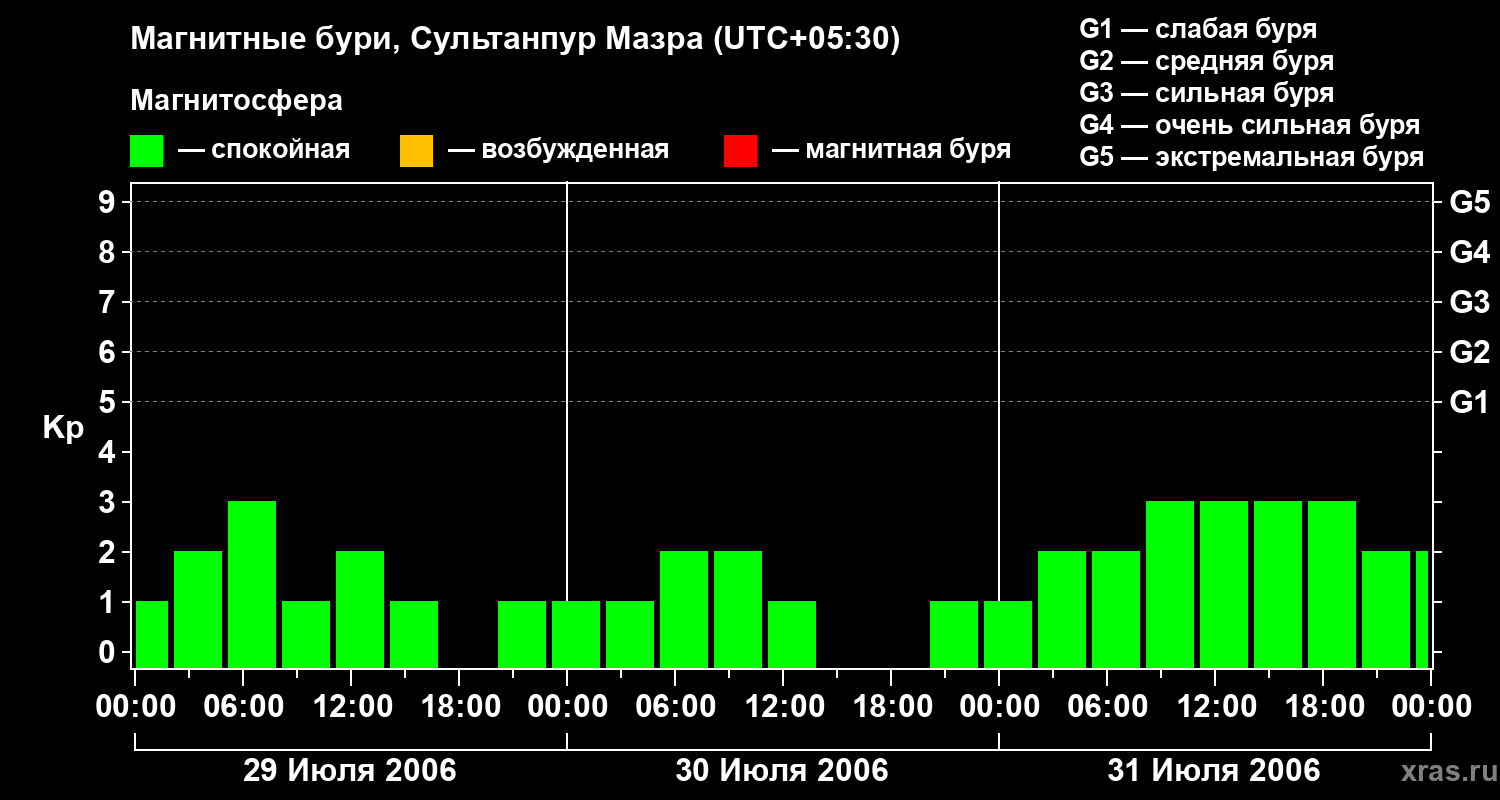Screen dimensions: 1500x800
Task: Click the Kp 2 bar starting at 06:00 on 30 July
Action: tap(684, 609)
